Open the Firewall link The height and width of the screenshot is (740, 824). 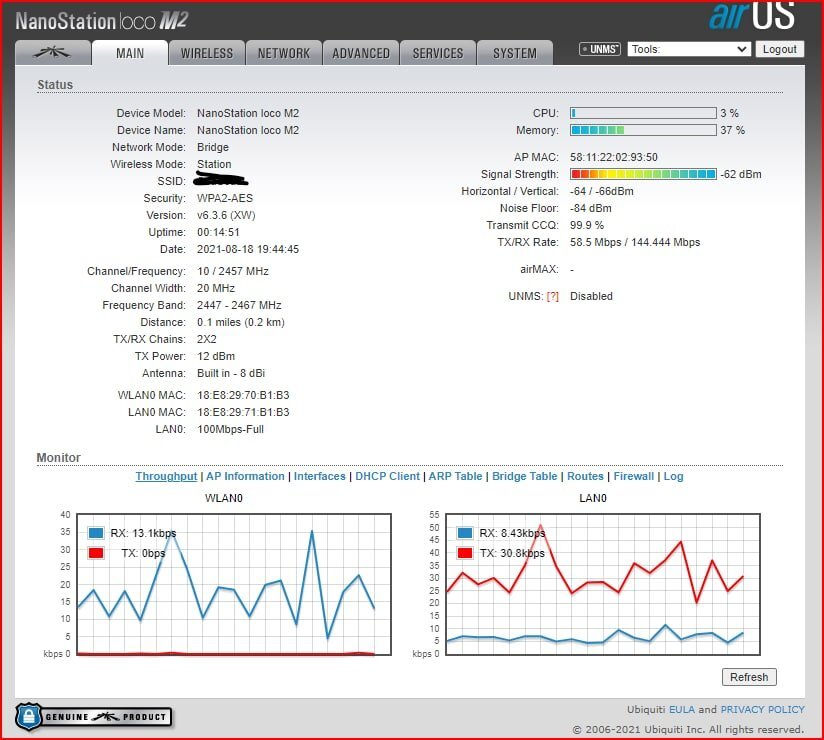pos(634,476)
